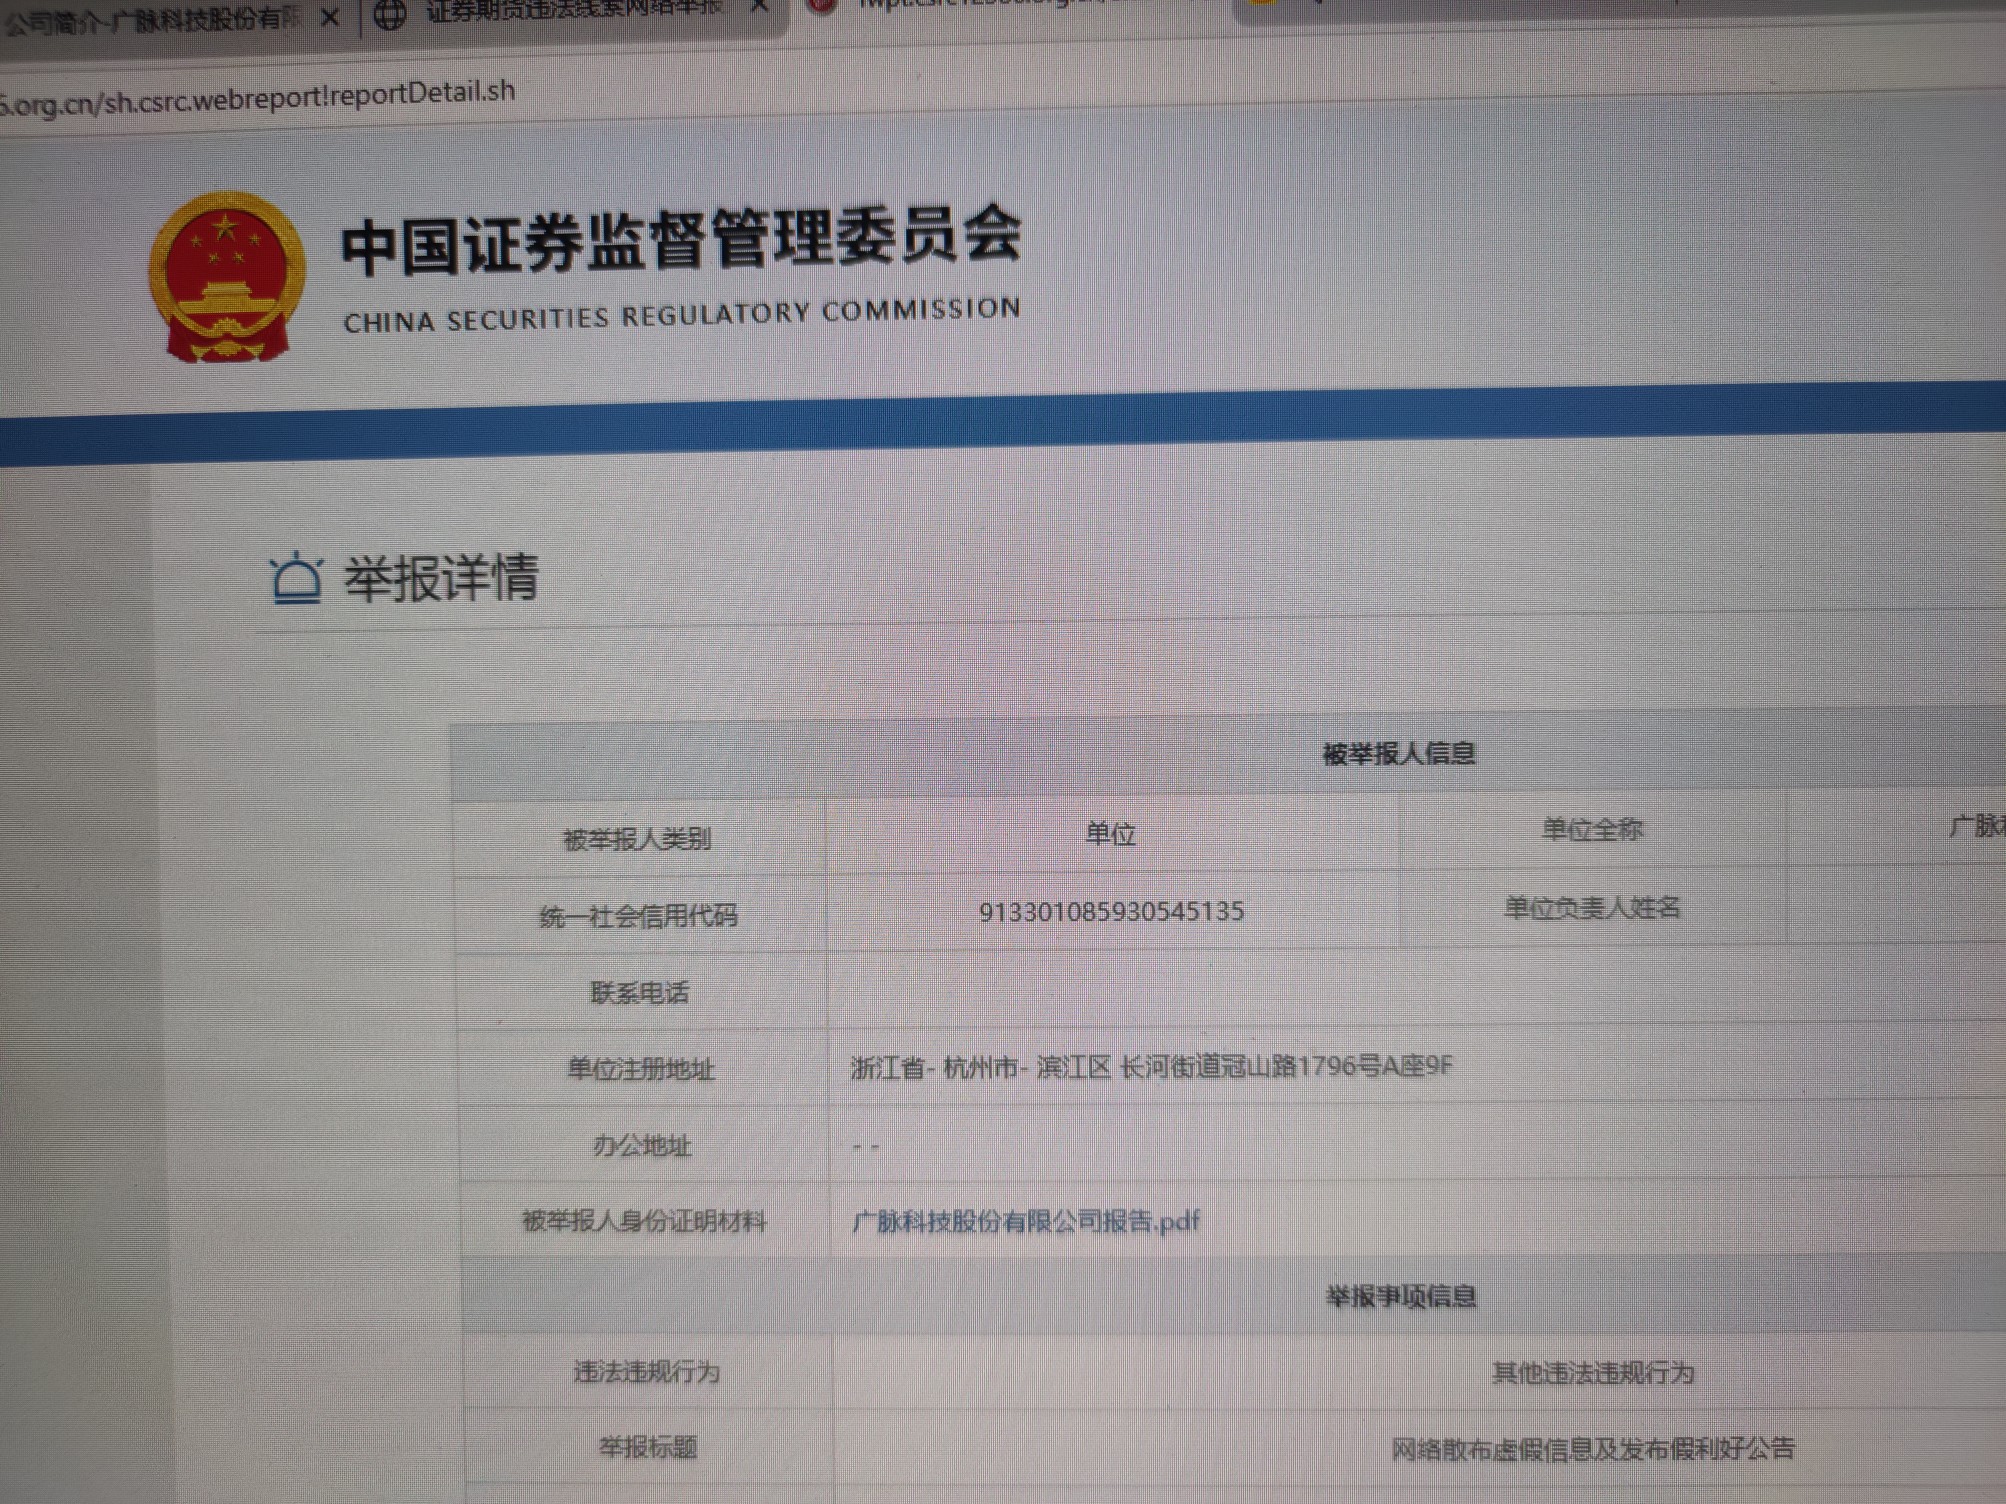Click report title 网络散布虚假信息及发布假利好公告

pos(1592,1449)
